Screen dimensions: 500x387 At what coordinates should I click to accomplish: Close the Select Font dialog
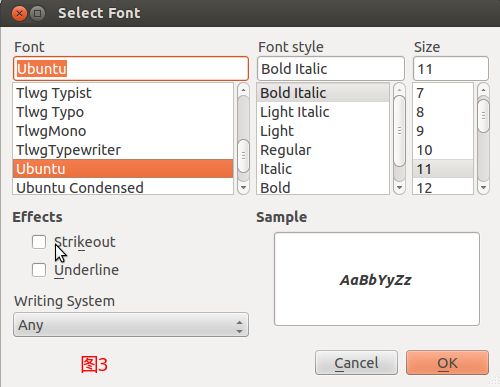[19, 13]
